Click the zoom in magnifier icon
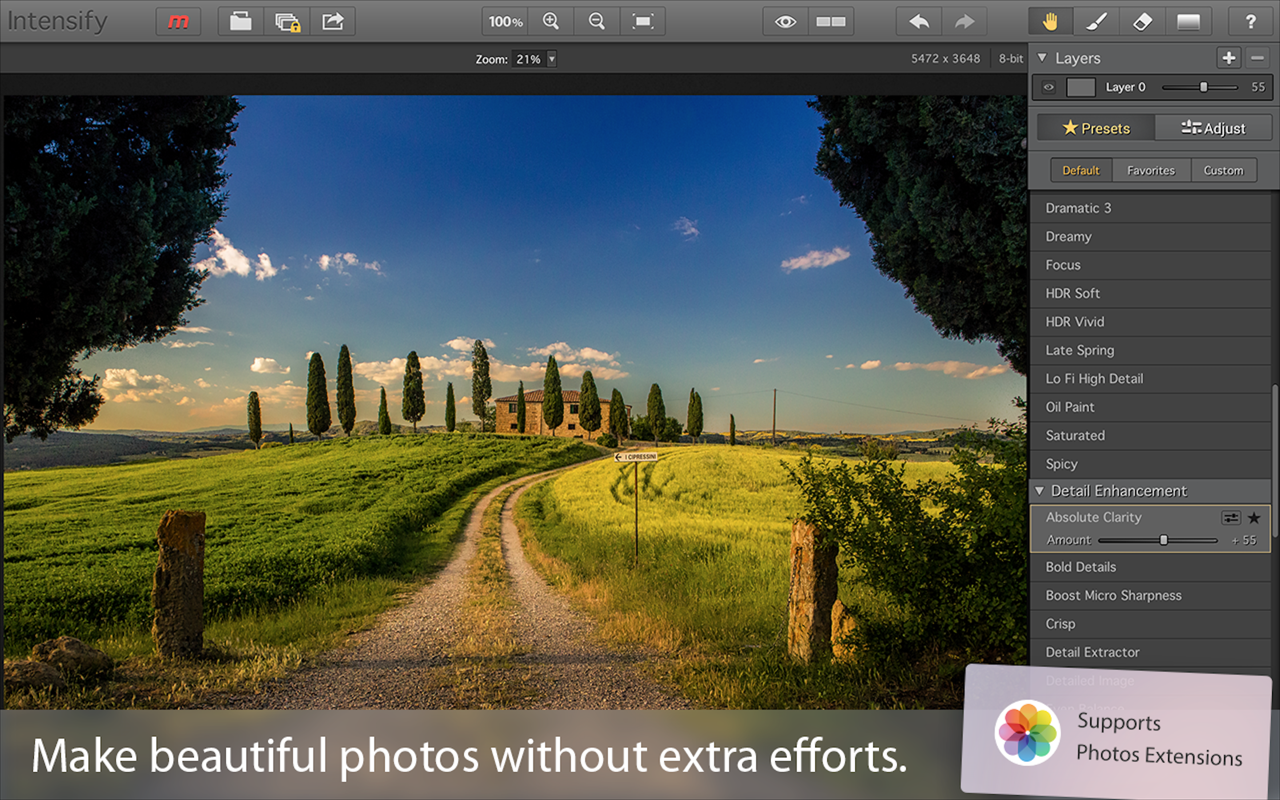1280x800 pixels. tap(551, 21)
